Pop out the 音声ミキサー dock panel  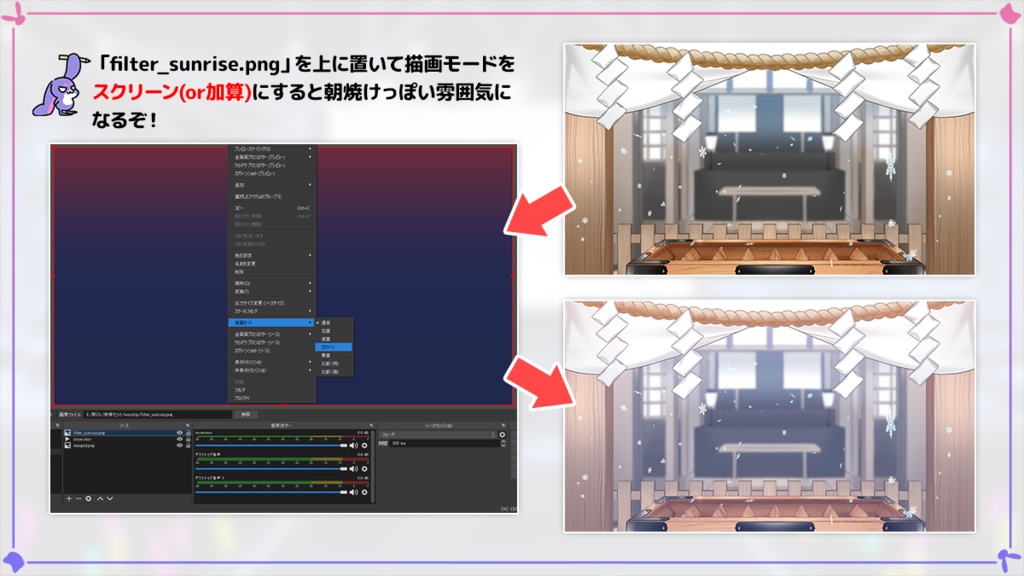point(371,425)
